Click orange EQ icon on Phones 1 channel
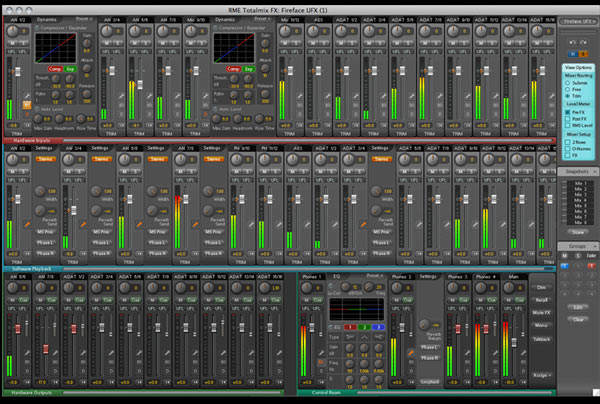The image size is (600, 404). pos(321,362)
